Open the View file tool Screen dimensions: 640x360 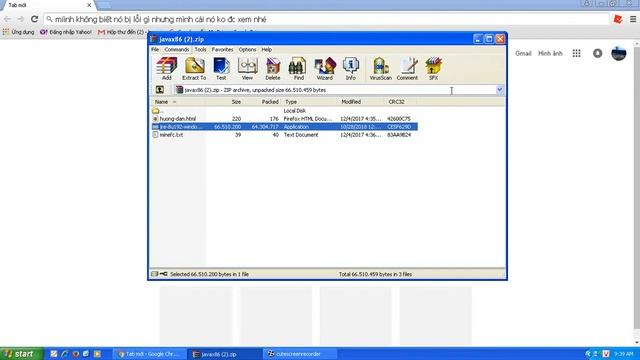coord(247,68)
